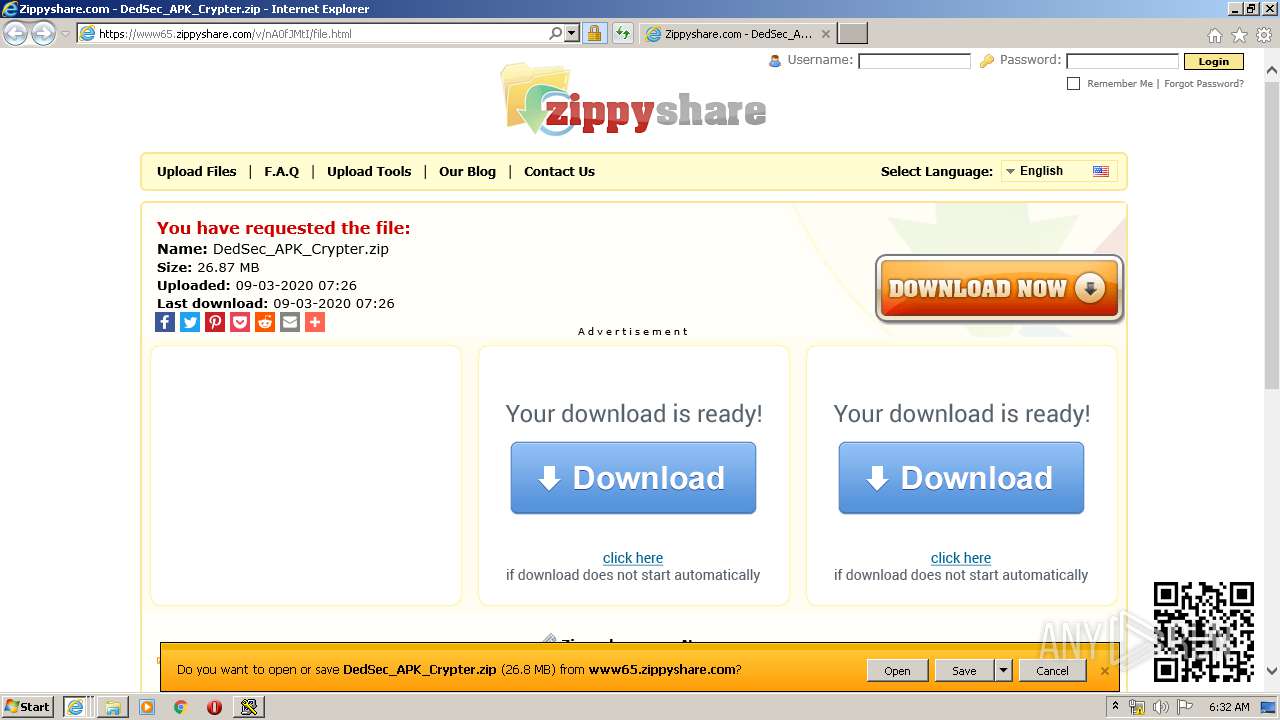Click the volume speaker tray icon
1280x720 pixels.
click(1161, 707)
